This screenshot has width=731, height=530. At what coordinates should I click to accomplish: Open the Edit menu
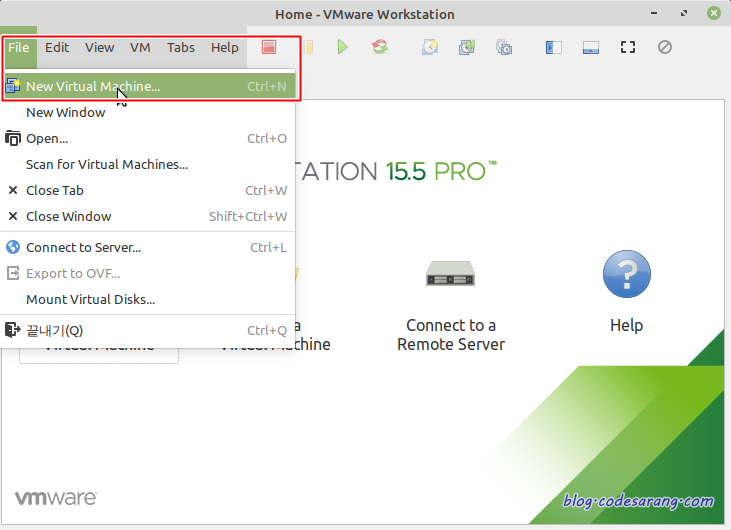[x=57, y=48]
